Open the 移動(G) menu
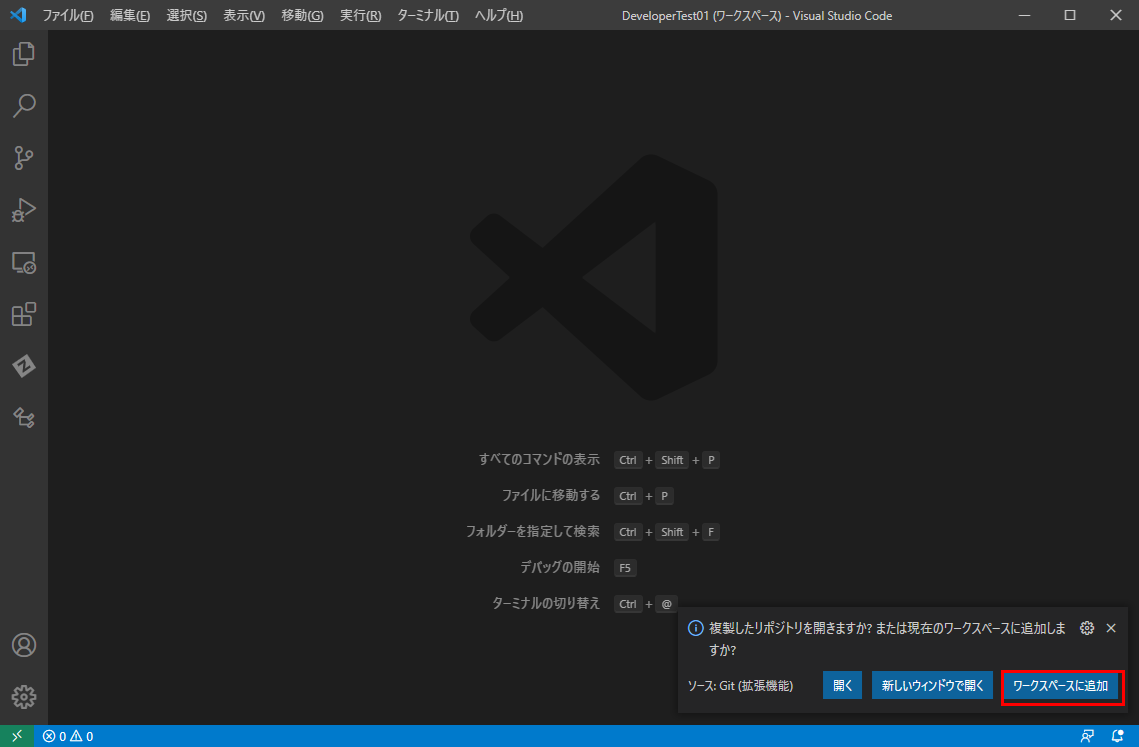1139x747 pixels. pyautogui.click(x=302, y=15)
